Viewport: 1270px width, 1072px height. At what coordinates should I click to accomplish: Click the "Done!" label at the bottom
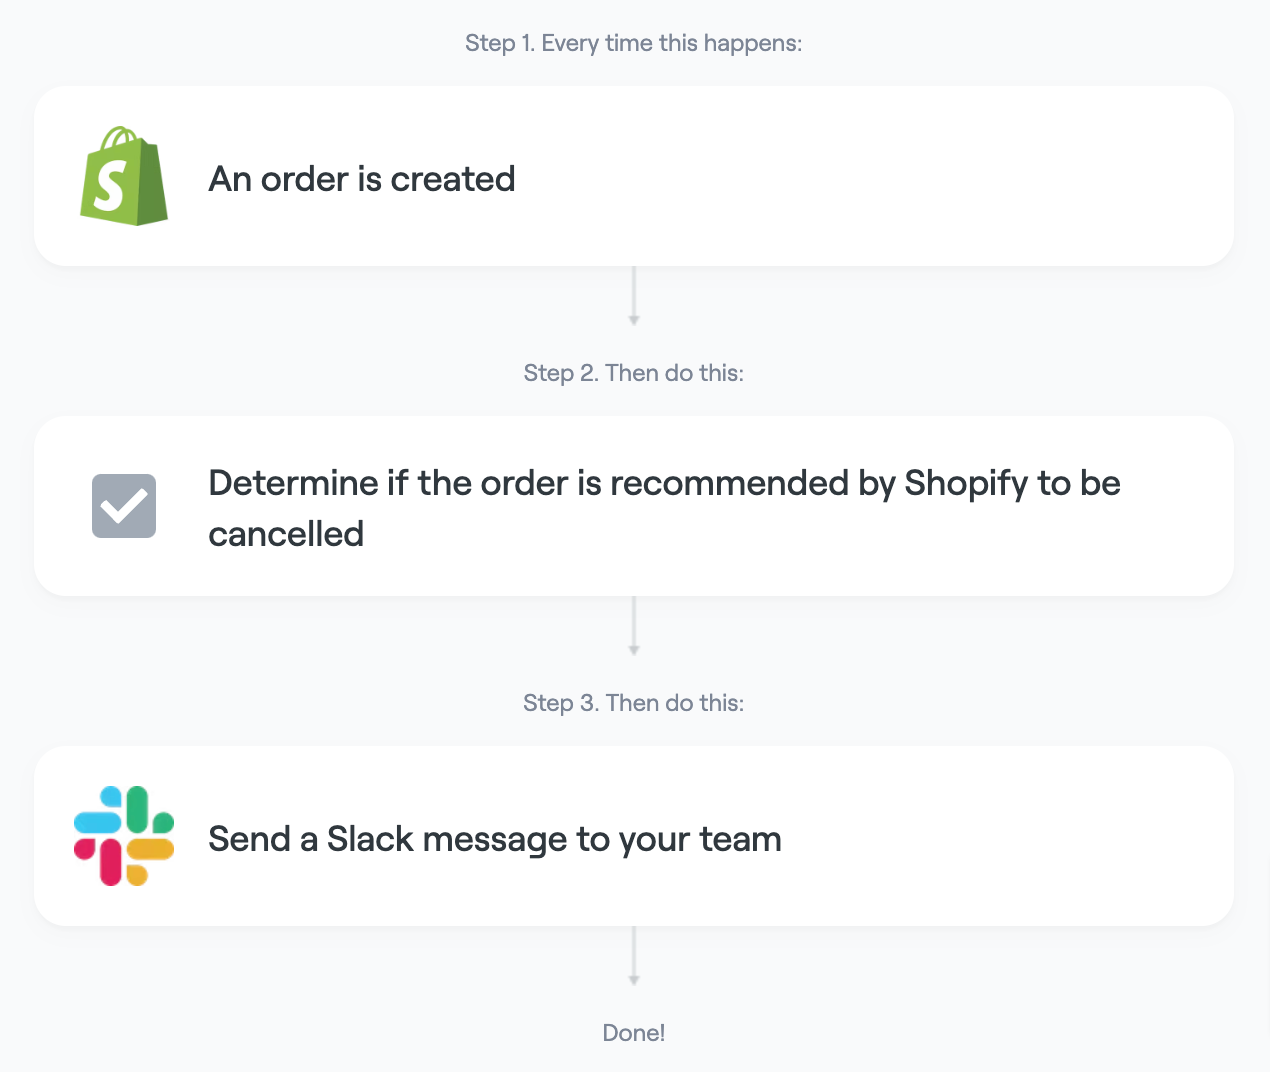point(634,1033)
